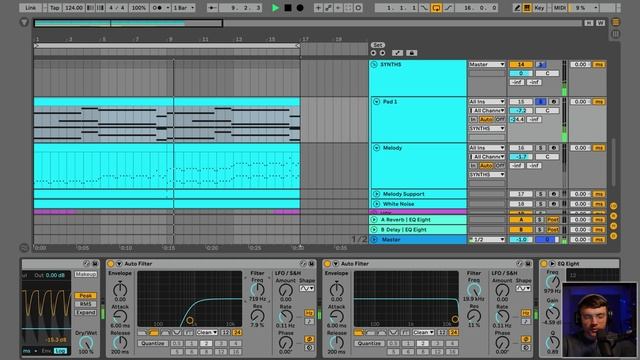
Task: Click the Play button in transport
Action: tap(276, 8)
